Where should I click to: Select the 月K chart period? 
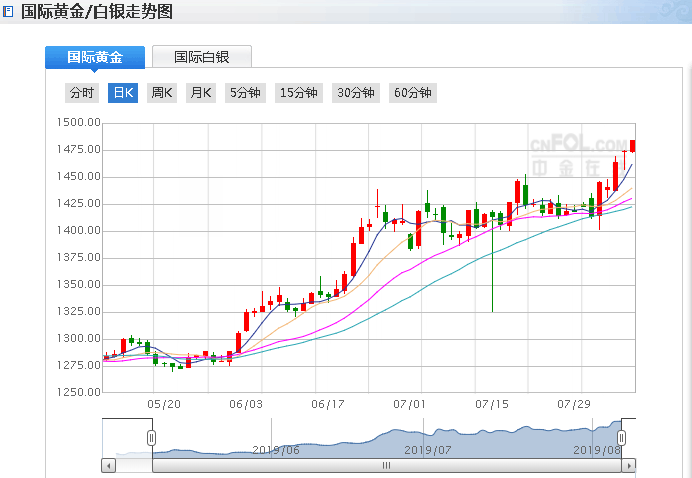click(201, 93)
